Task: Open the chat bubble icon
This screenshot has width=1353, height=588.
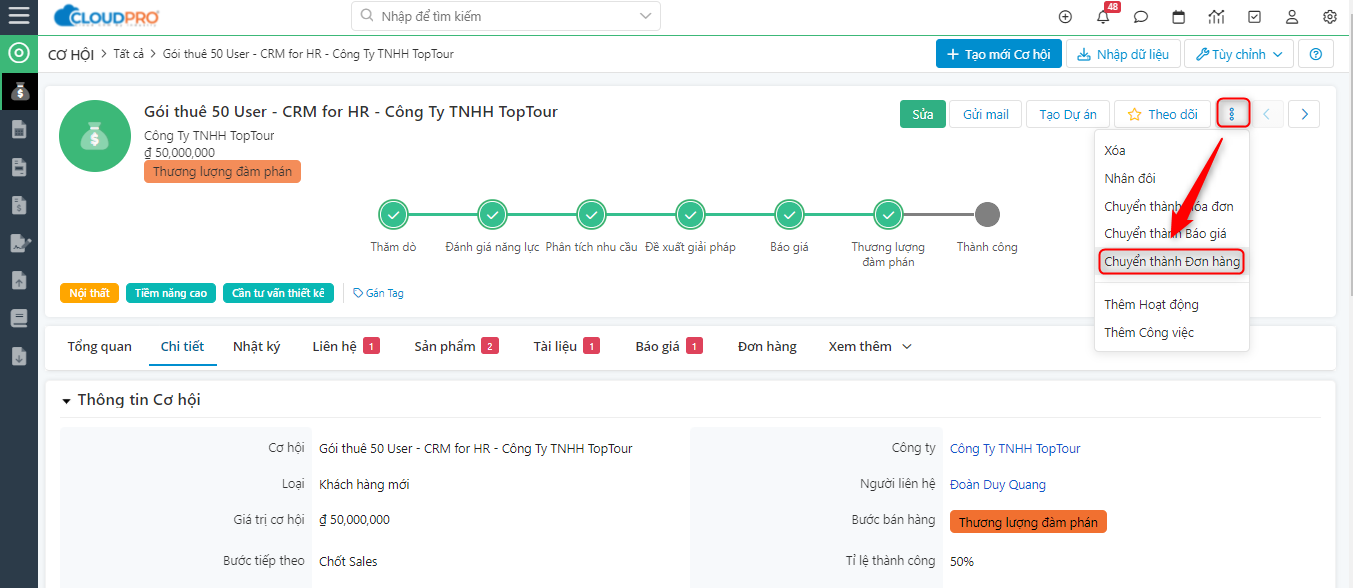Action: click(x=1141, y=17)
